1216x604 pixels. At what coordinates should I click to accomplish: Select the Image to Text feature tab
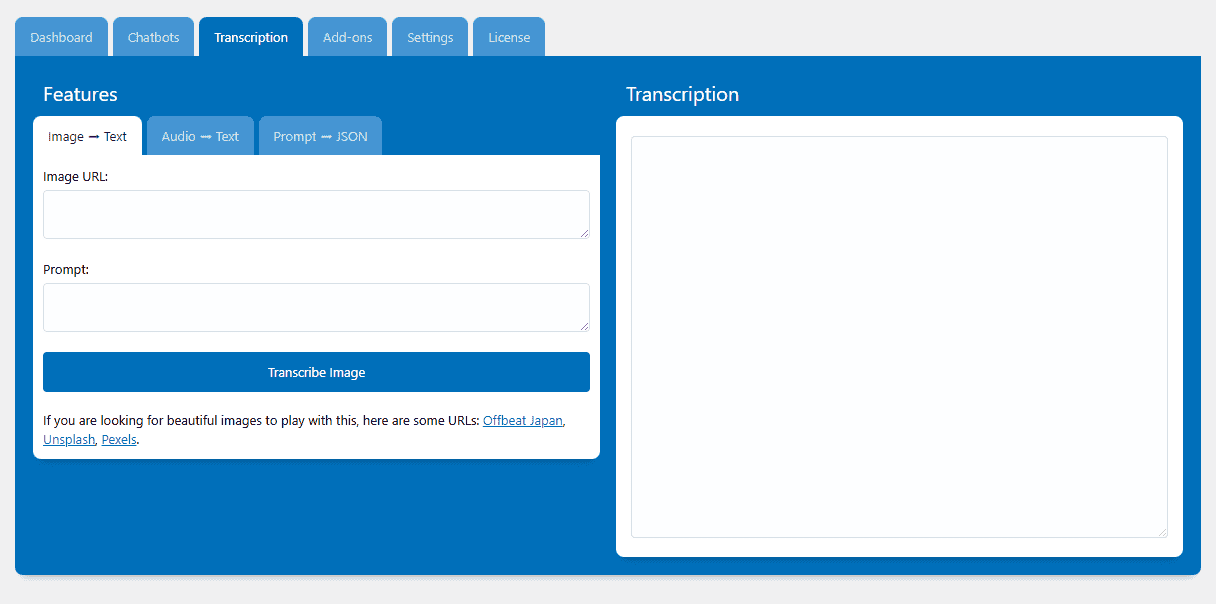(87, 136)
